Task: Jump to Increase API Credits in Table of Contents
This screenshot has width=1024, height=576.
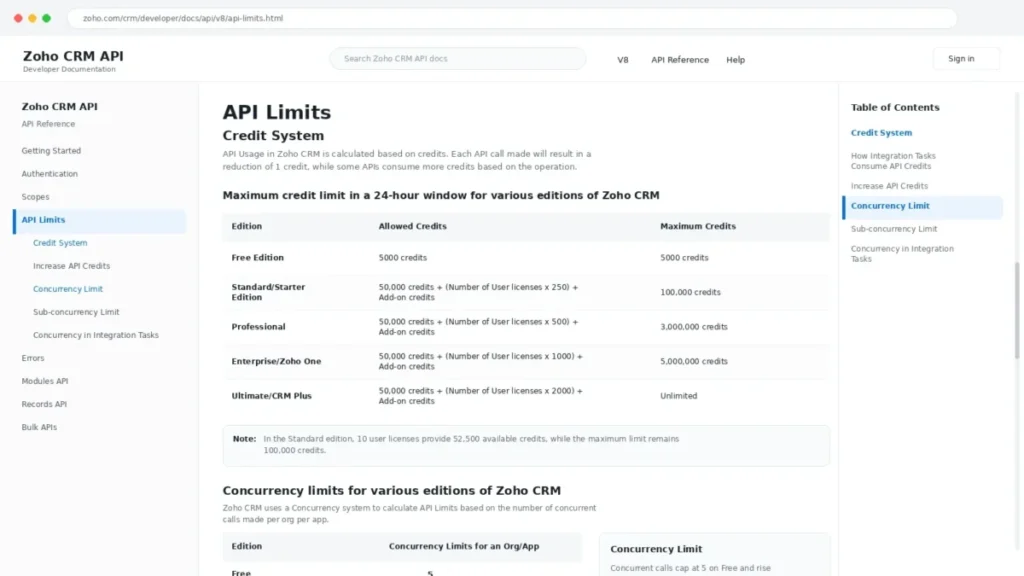Action: click(889, 186)
